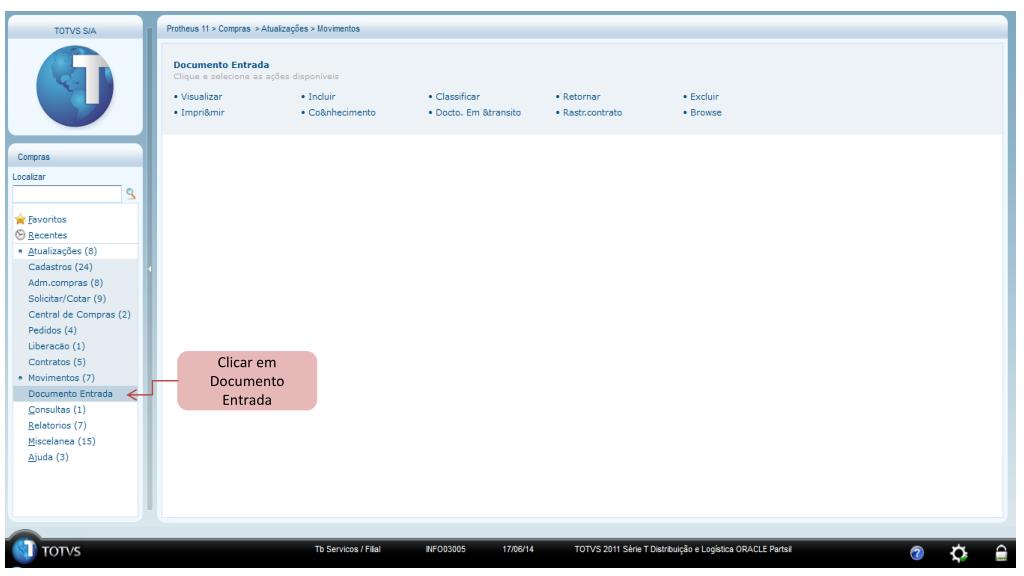Expand Contratos (5) menu group
The image size is (1024, 576).
57,362
